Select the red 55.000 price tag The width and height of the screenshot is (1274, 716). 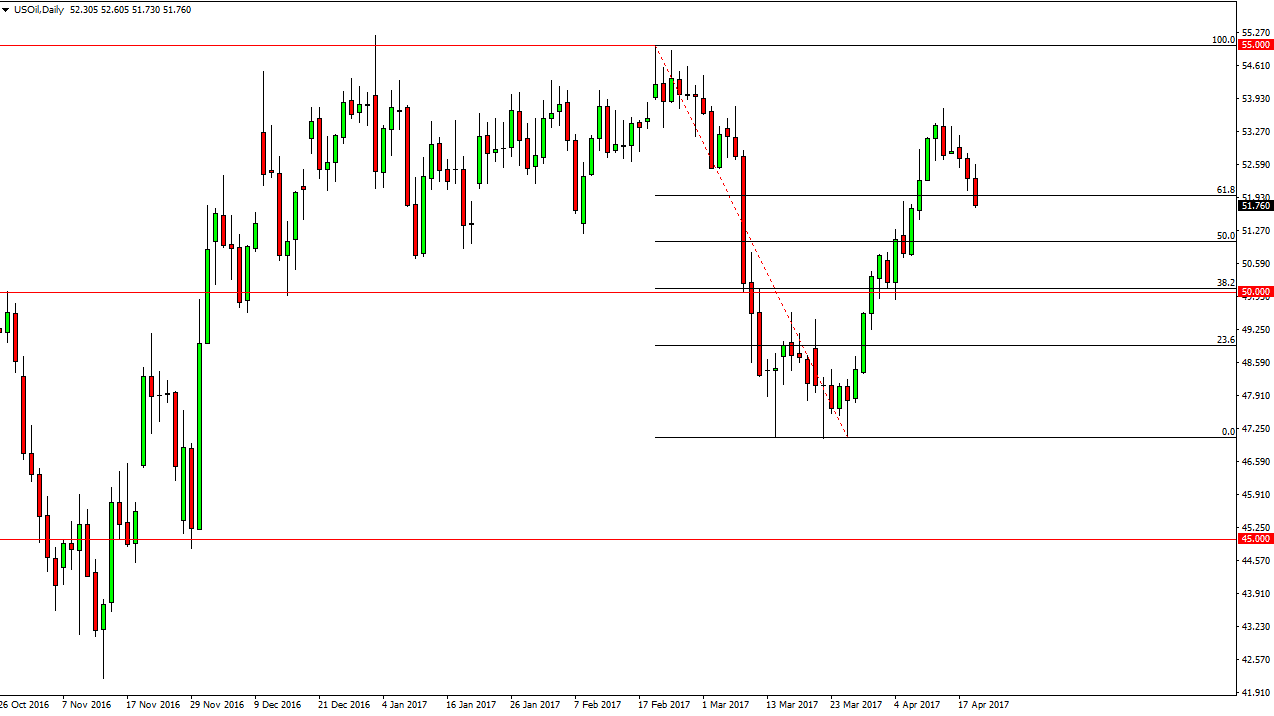[x=1255, y=45]
